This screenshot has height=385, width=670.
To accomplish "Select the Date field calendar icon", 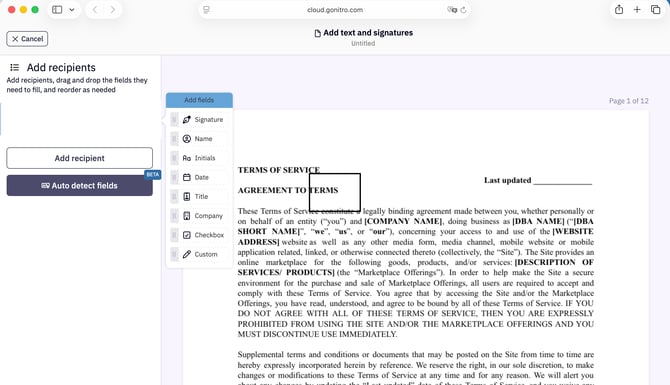I will click(x=187, y=177).
